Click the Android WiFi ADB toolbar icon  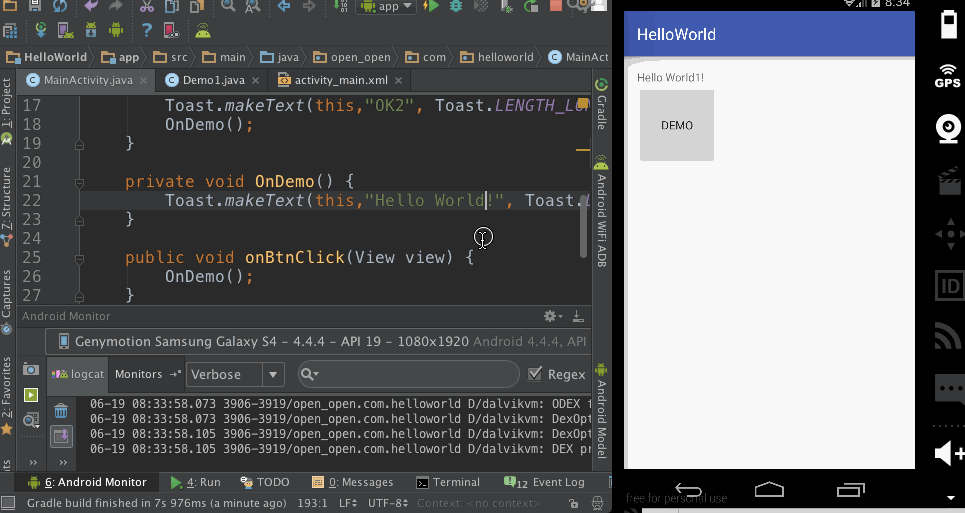[x=203, y=30]
